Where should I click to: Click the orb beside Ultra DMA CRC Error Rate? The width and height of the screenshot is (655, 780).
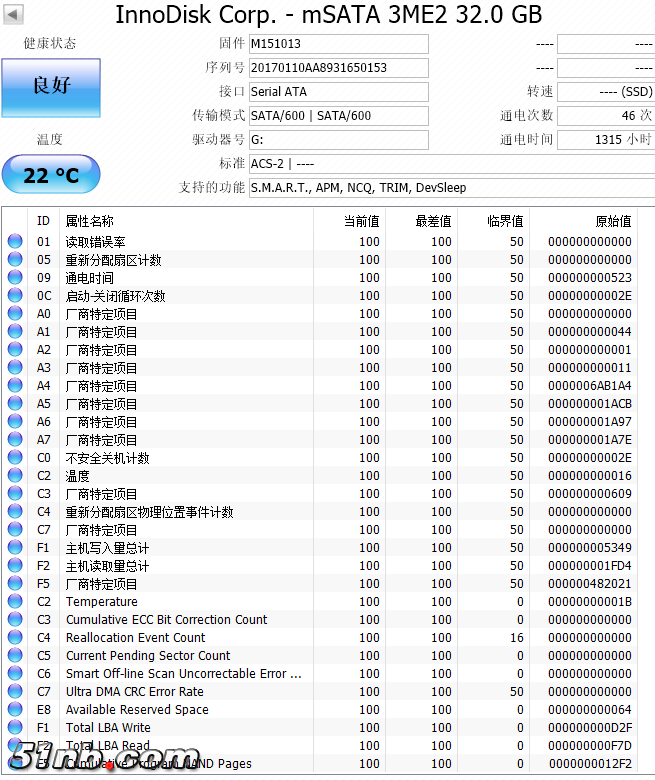click(x=15, y=691)
